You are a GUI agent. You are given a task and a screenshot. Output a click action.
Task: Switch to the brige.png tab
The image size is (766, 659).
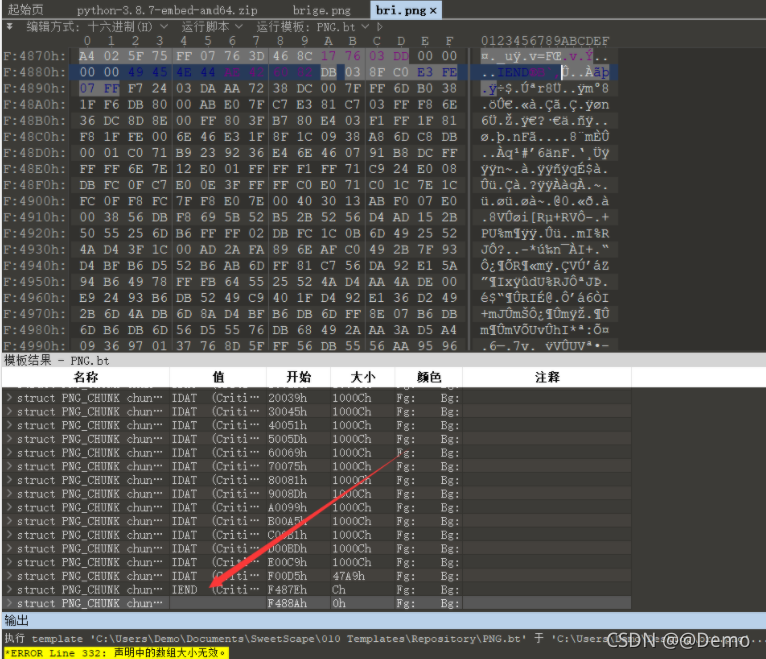coord(321,10)
